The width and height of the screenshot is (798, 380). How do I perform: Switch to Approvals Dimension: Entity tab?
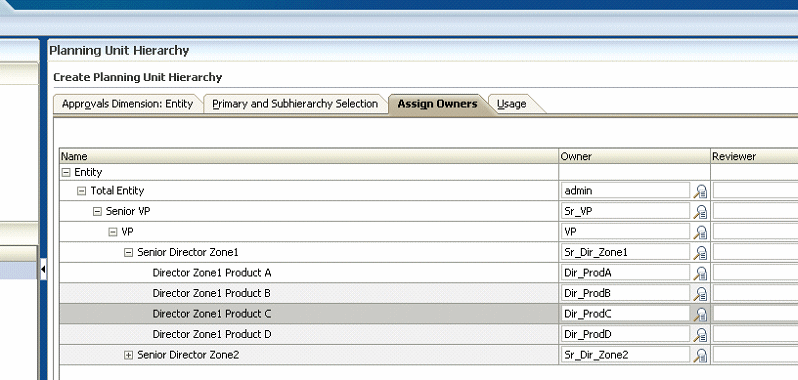pos(127,104)
